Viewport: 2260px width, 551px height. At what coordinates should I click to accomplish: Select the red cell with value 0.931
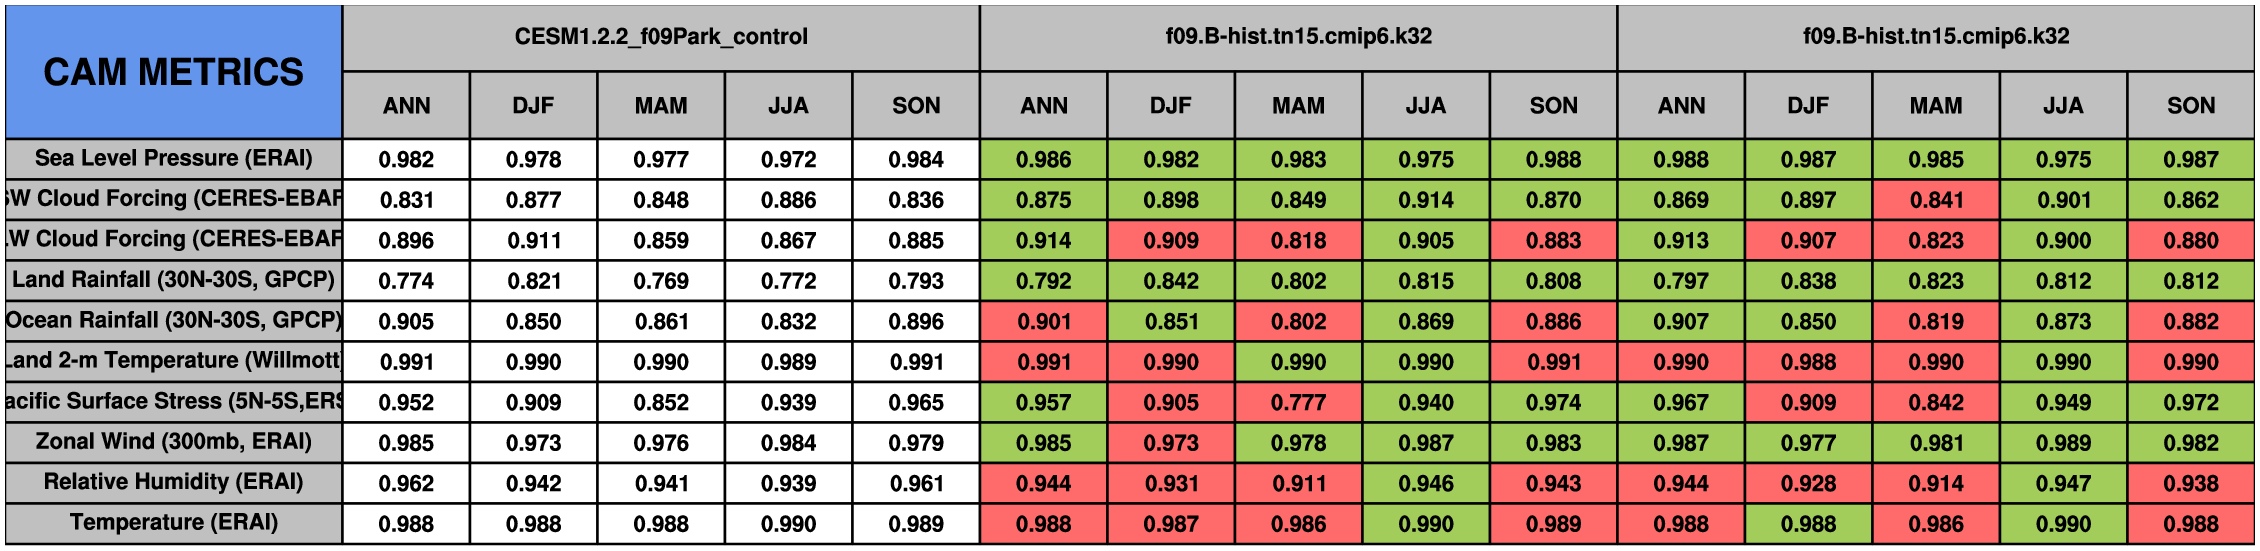(x=1171, y=484)
